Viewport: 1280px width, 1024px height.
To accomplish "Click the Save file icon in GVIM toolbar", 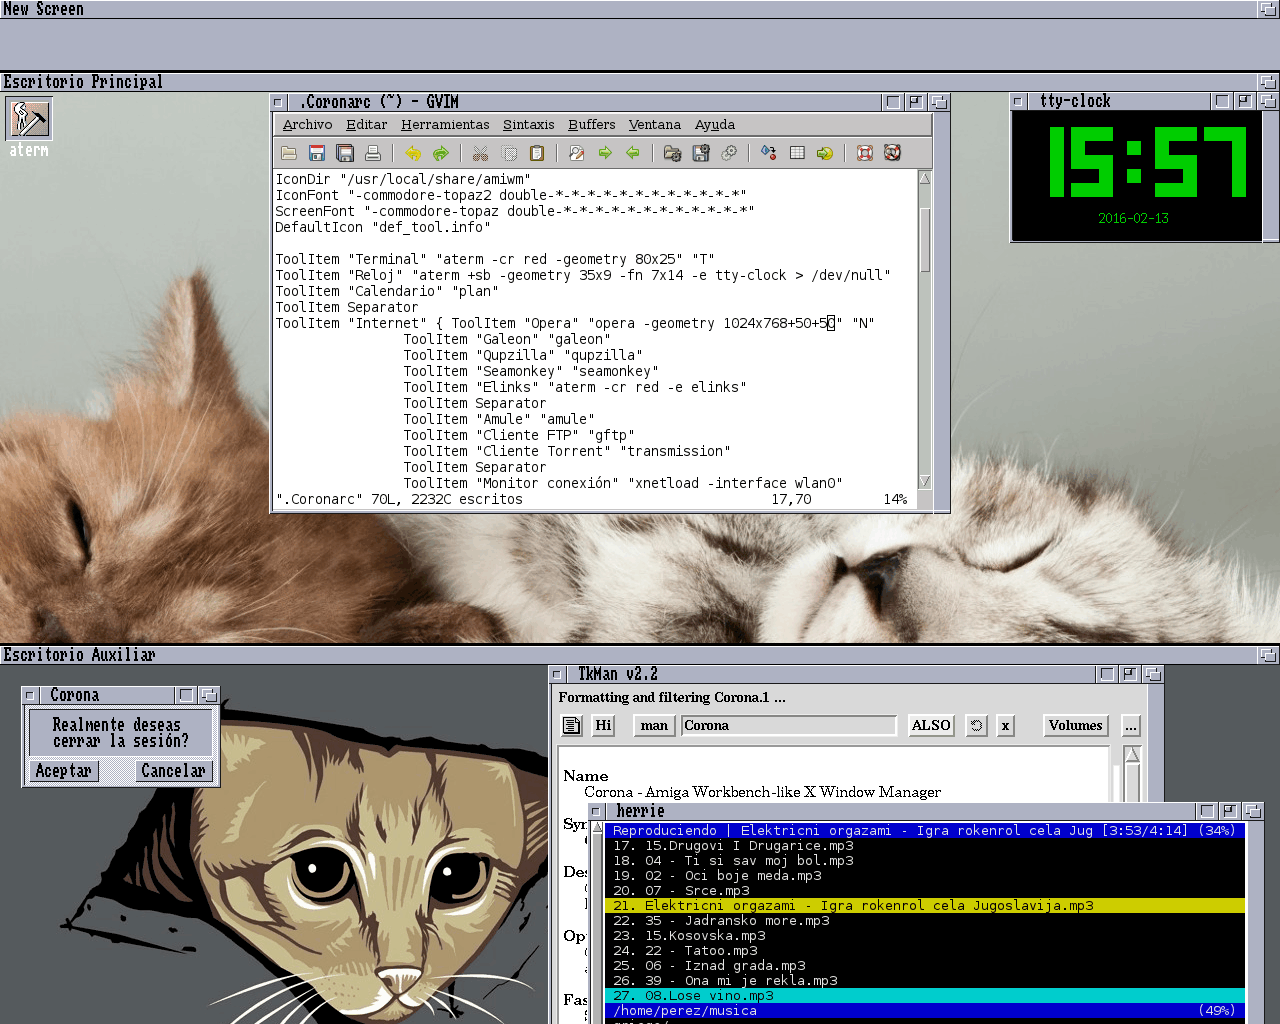I will coord(317,153).
